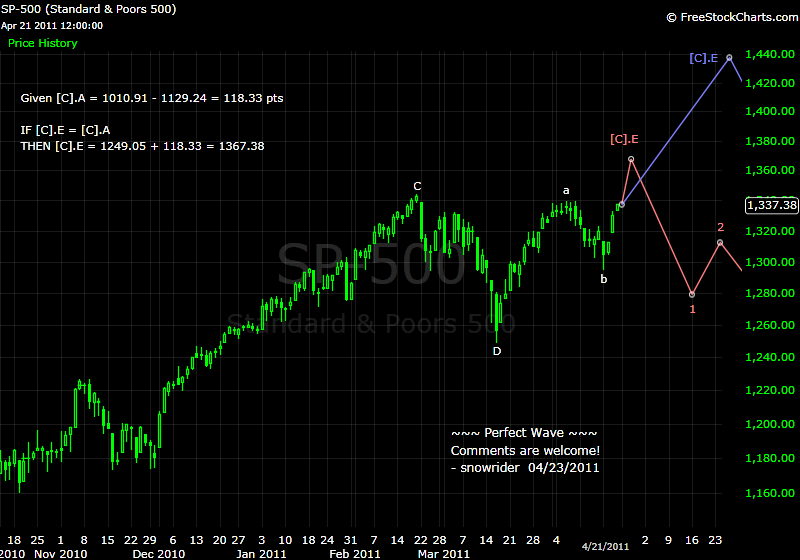800x560 pixels.
Task: Click the date axis label 29
Action: 149,540
